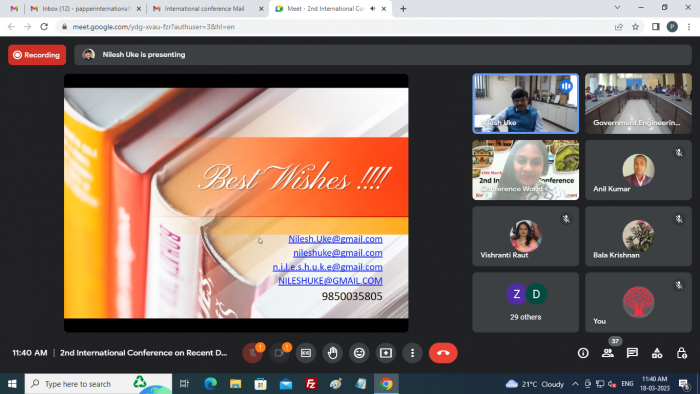The image size is (700, 394).
Task: Open the host controls lock icon
Action: (682, 353)
